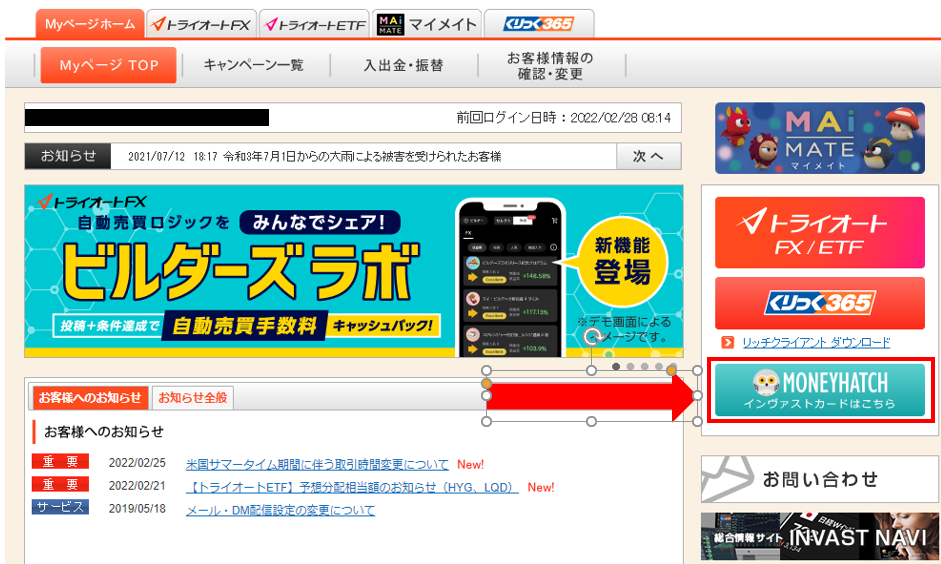
Task: Click the 次へ notice button
Action: coord(648,156)
